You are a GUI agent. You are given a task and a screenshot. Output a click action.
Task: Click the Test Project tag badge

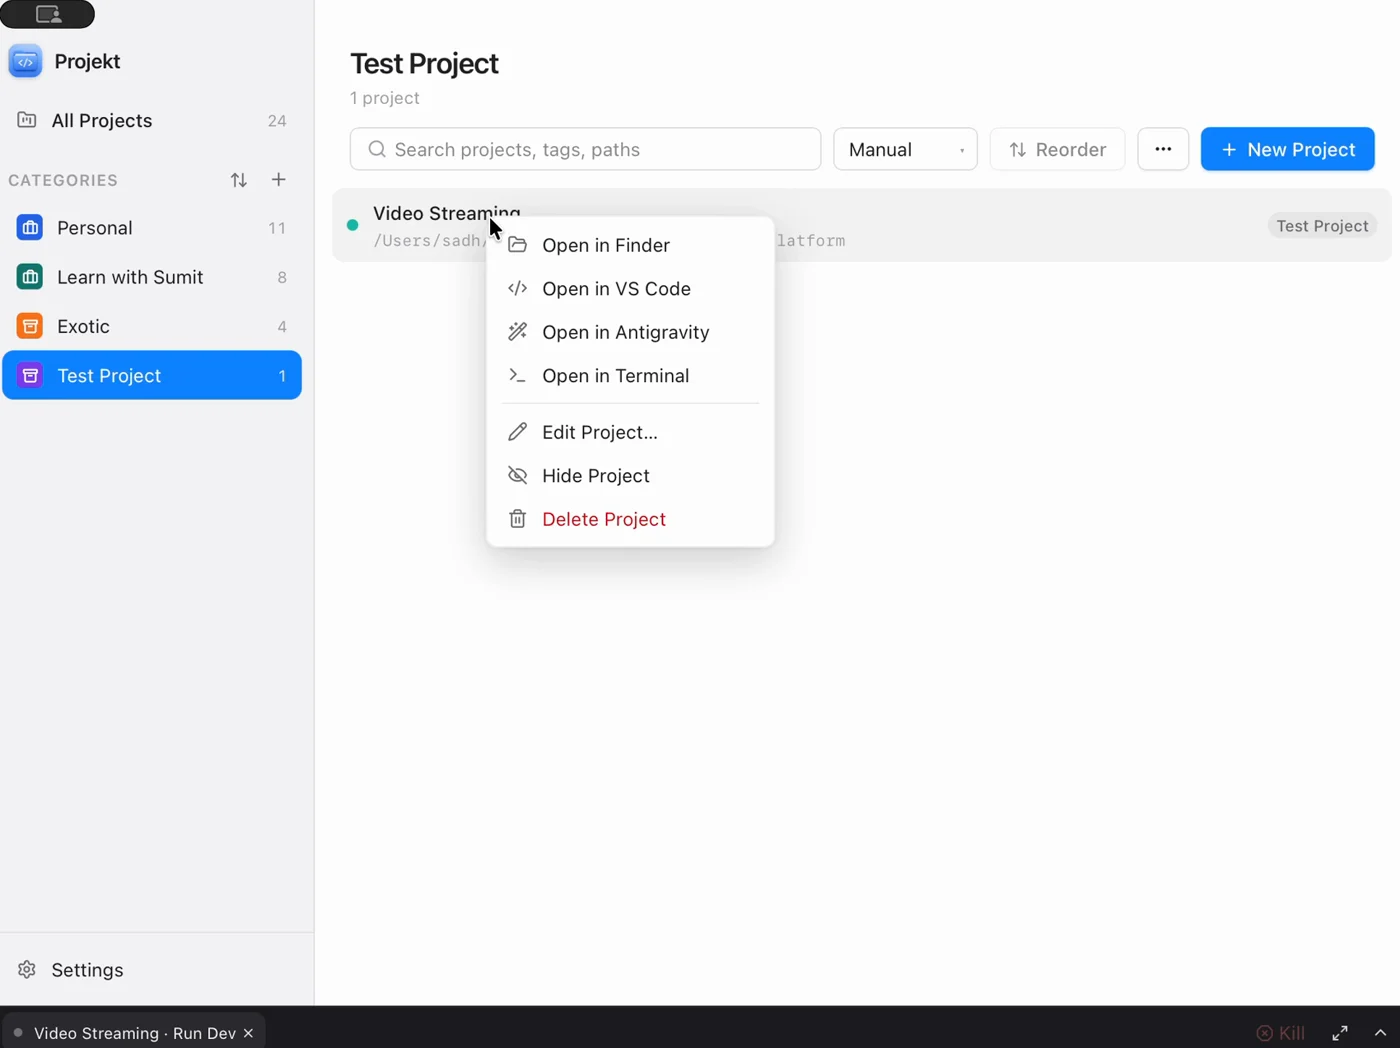tap(1322, 226)
